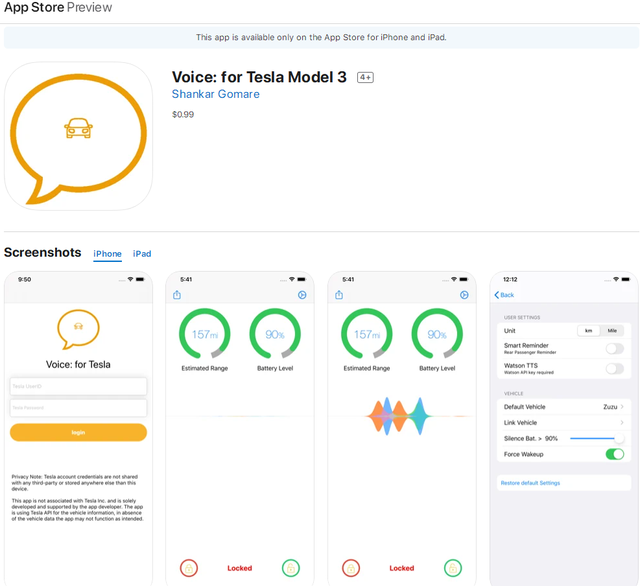
Task: Tap the green unlock icon in second screenshot
Action: click(291, 568)
